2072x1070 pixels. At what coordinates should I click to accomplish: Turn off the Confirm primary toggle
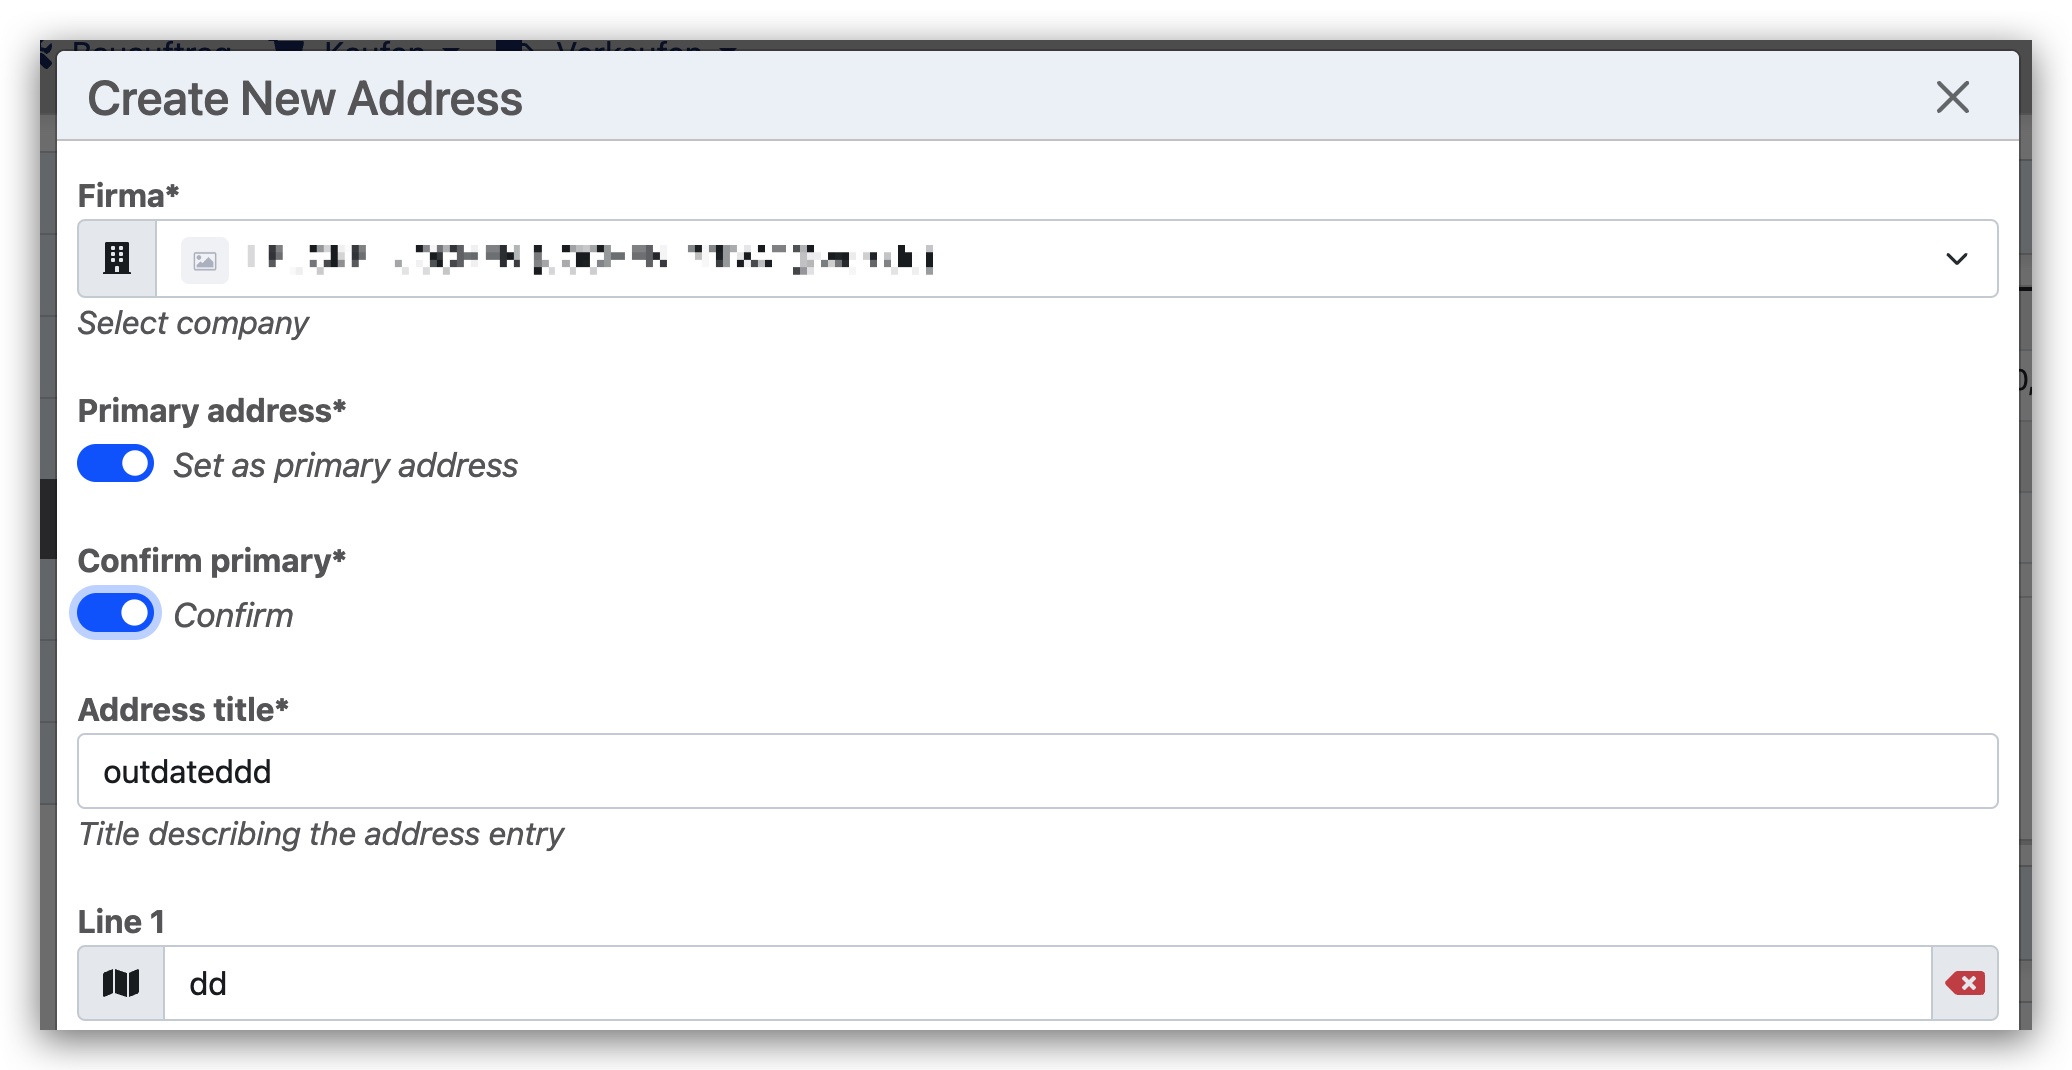pyautogui.click(x=115, y=613)
